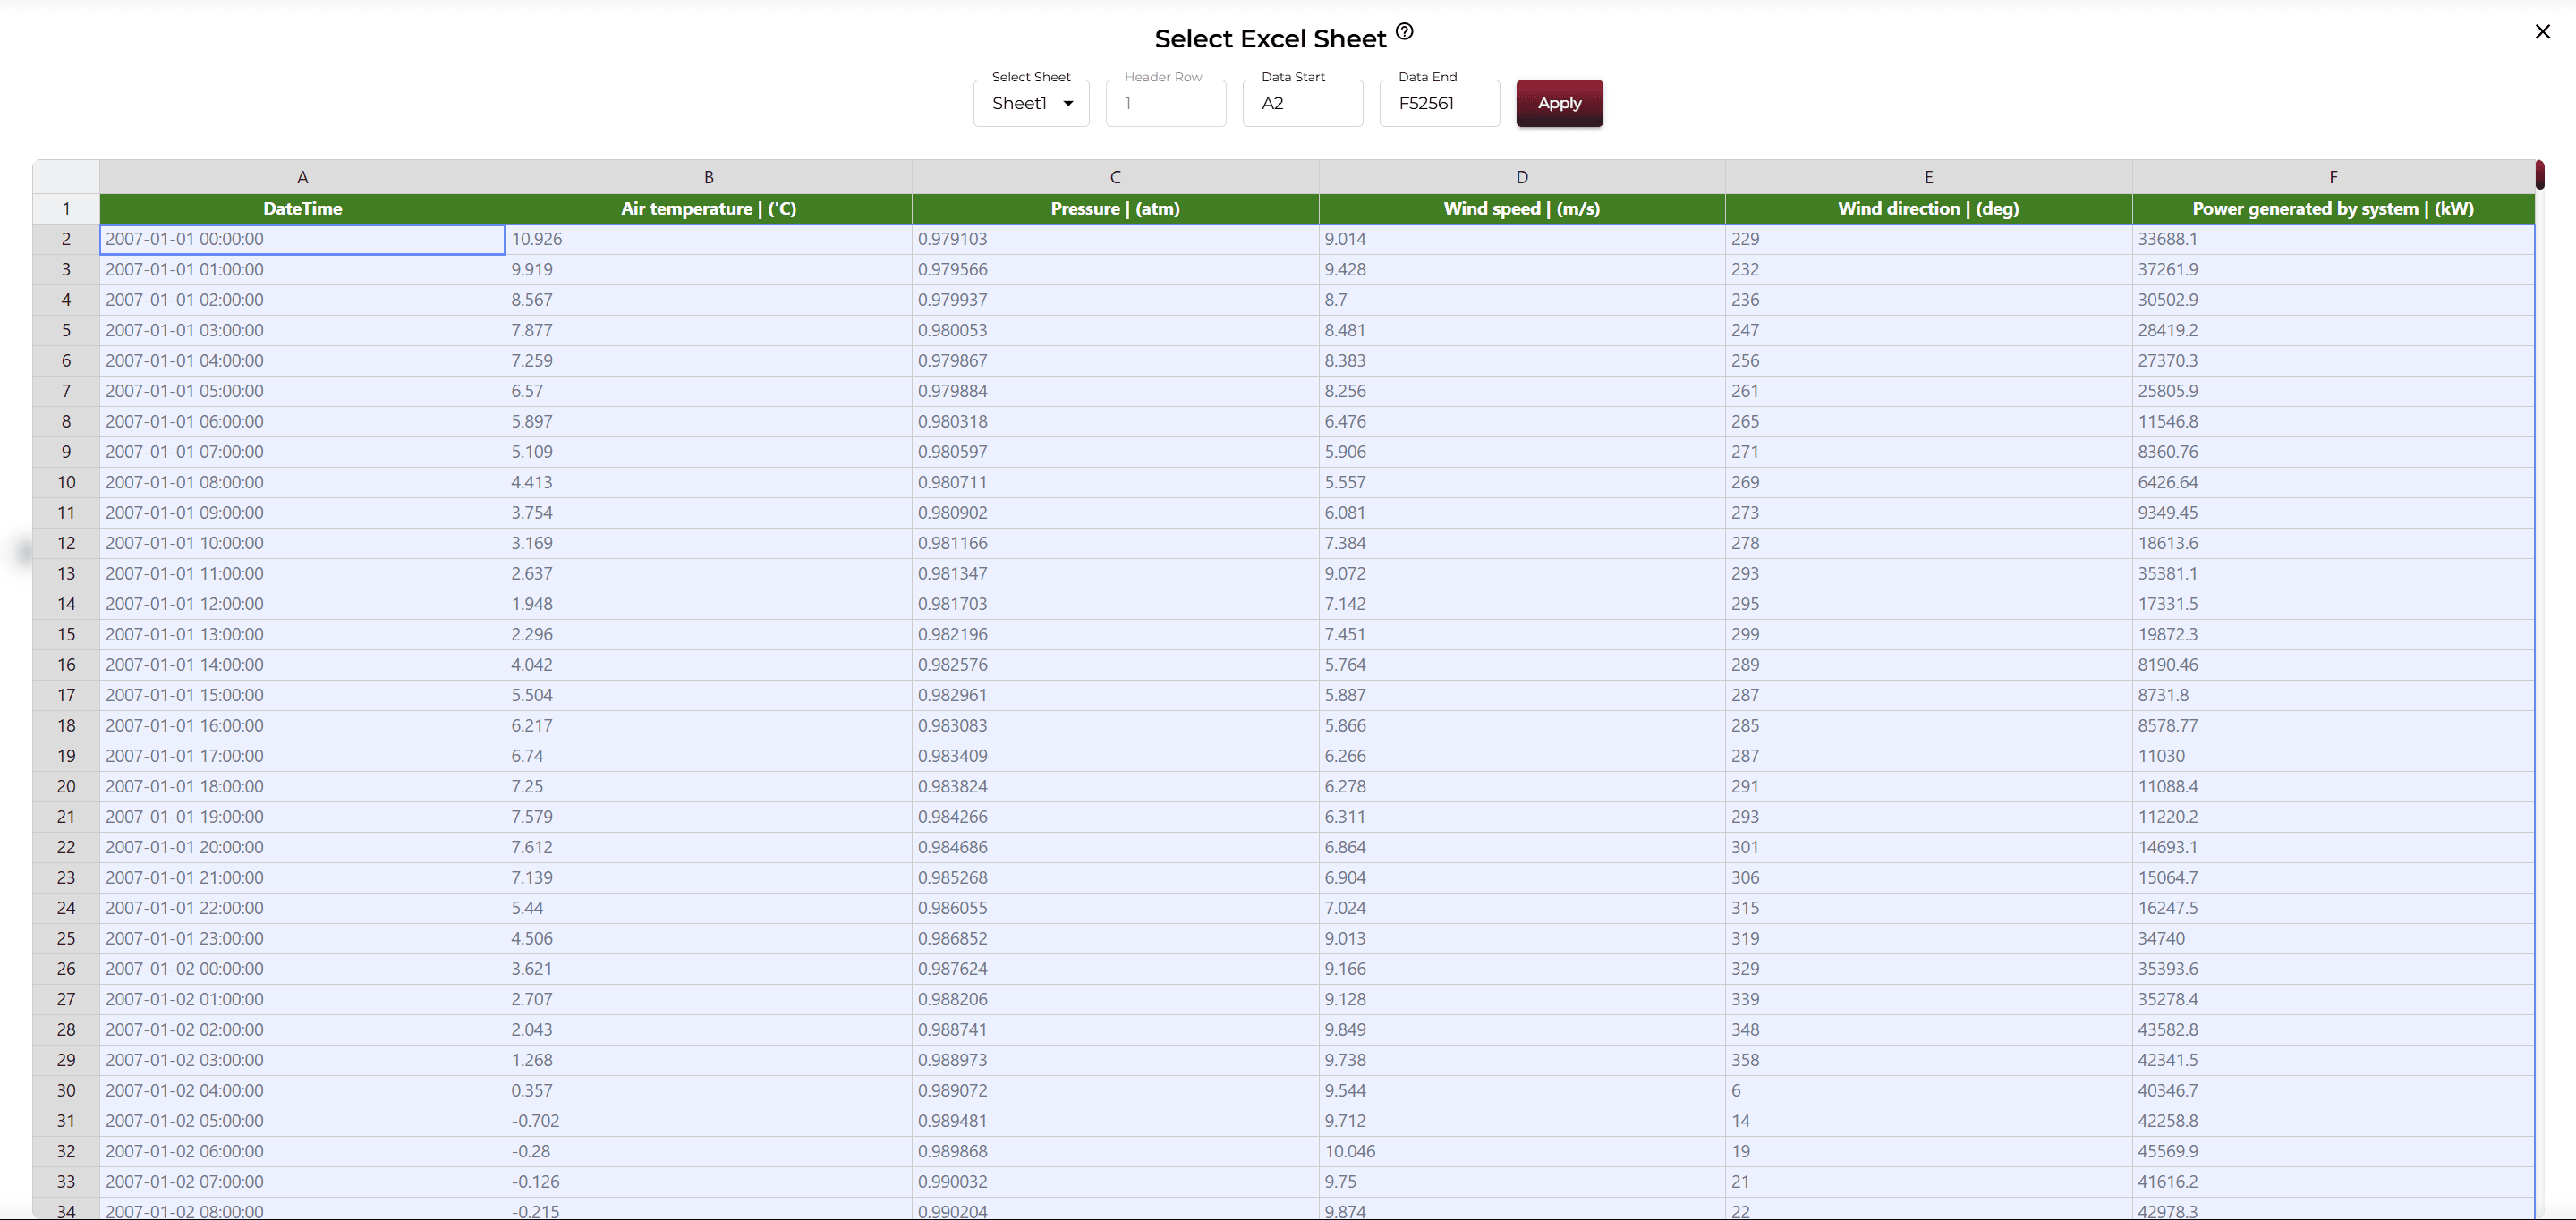Click the Apply button
The image size is (2576, 1220).
[1559, 103]
